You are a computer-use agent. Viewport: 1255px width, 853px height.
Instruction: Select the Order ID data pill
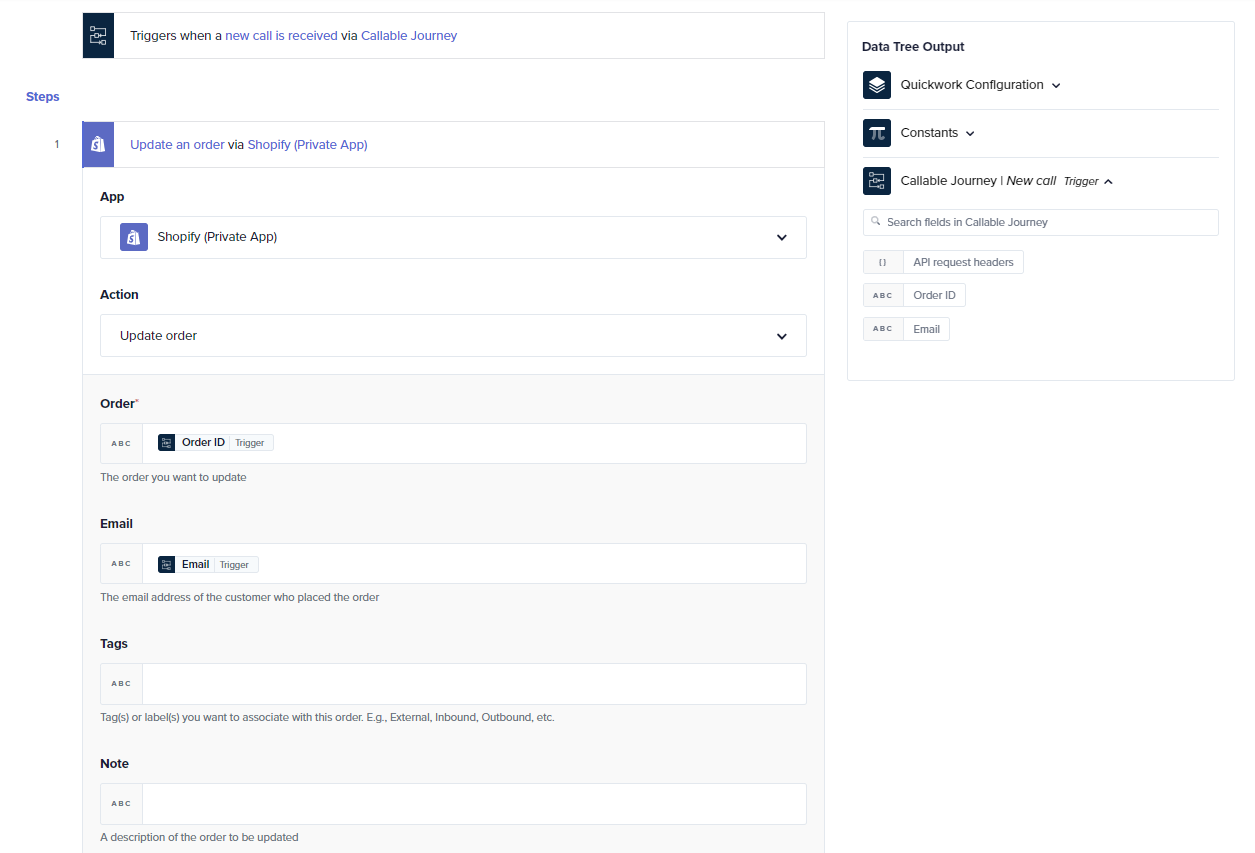click(914, 295)
